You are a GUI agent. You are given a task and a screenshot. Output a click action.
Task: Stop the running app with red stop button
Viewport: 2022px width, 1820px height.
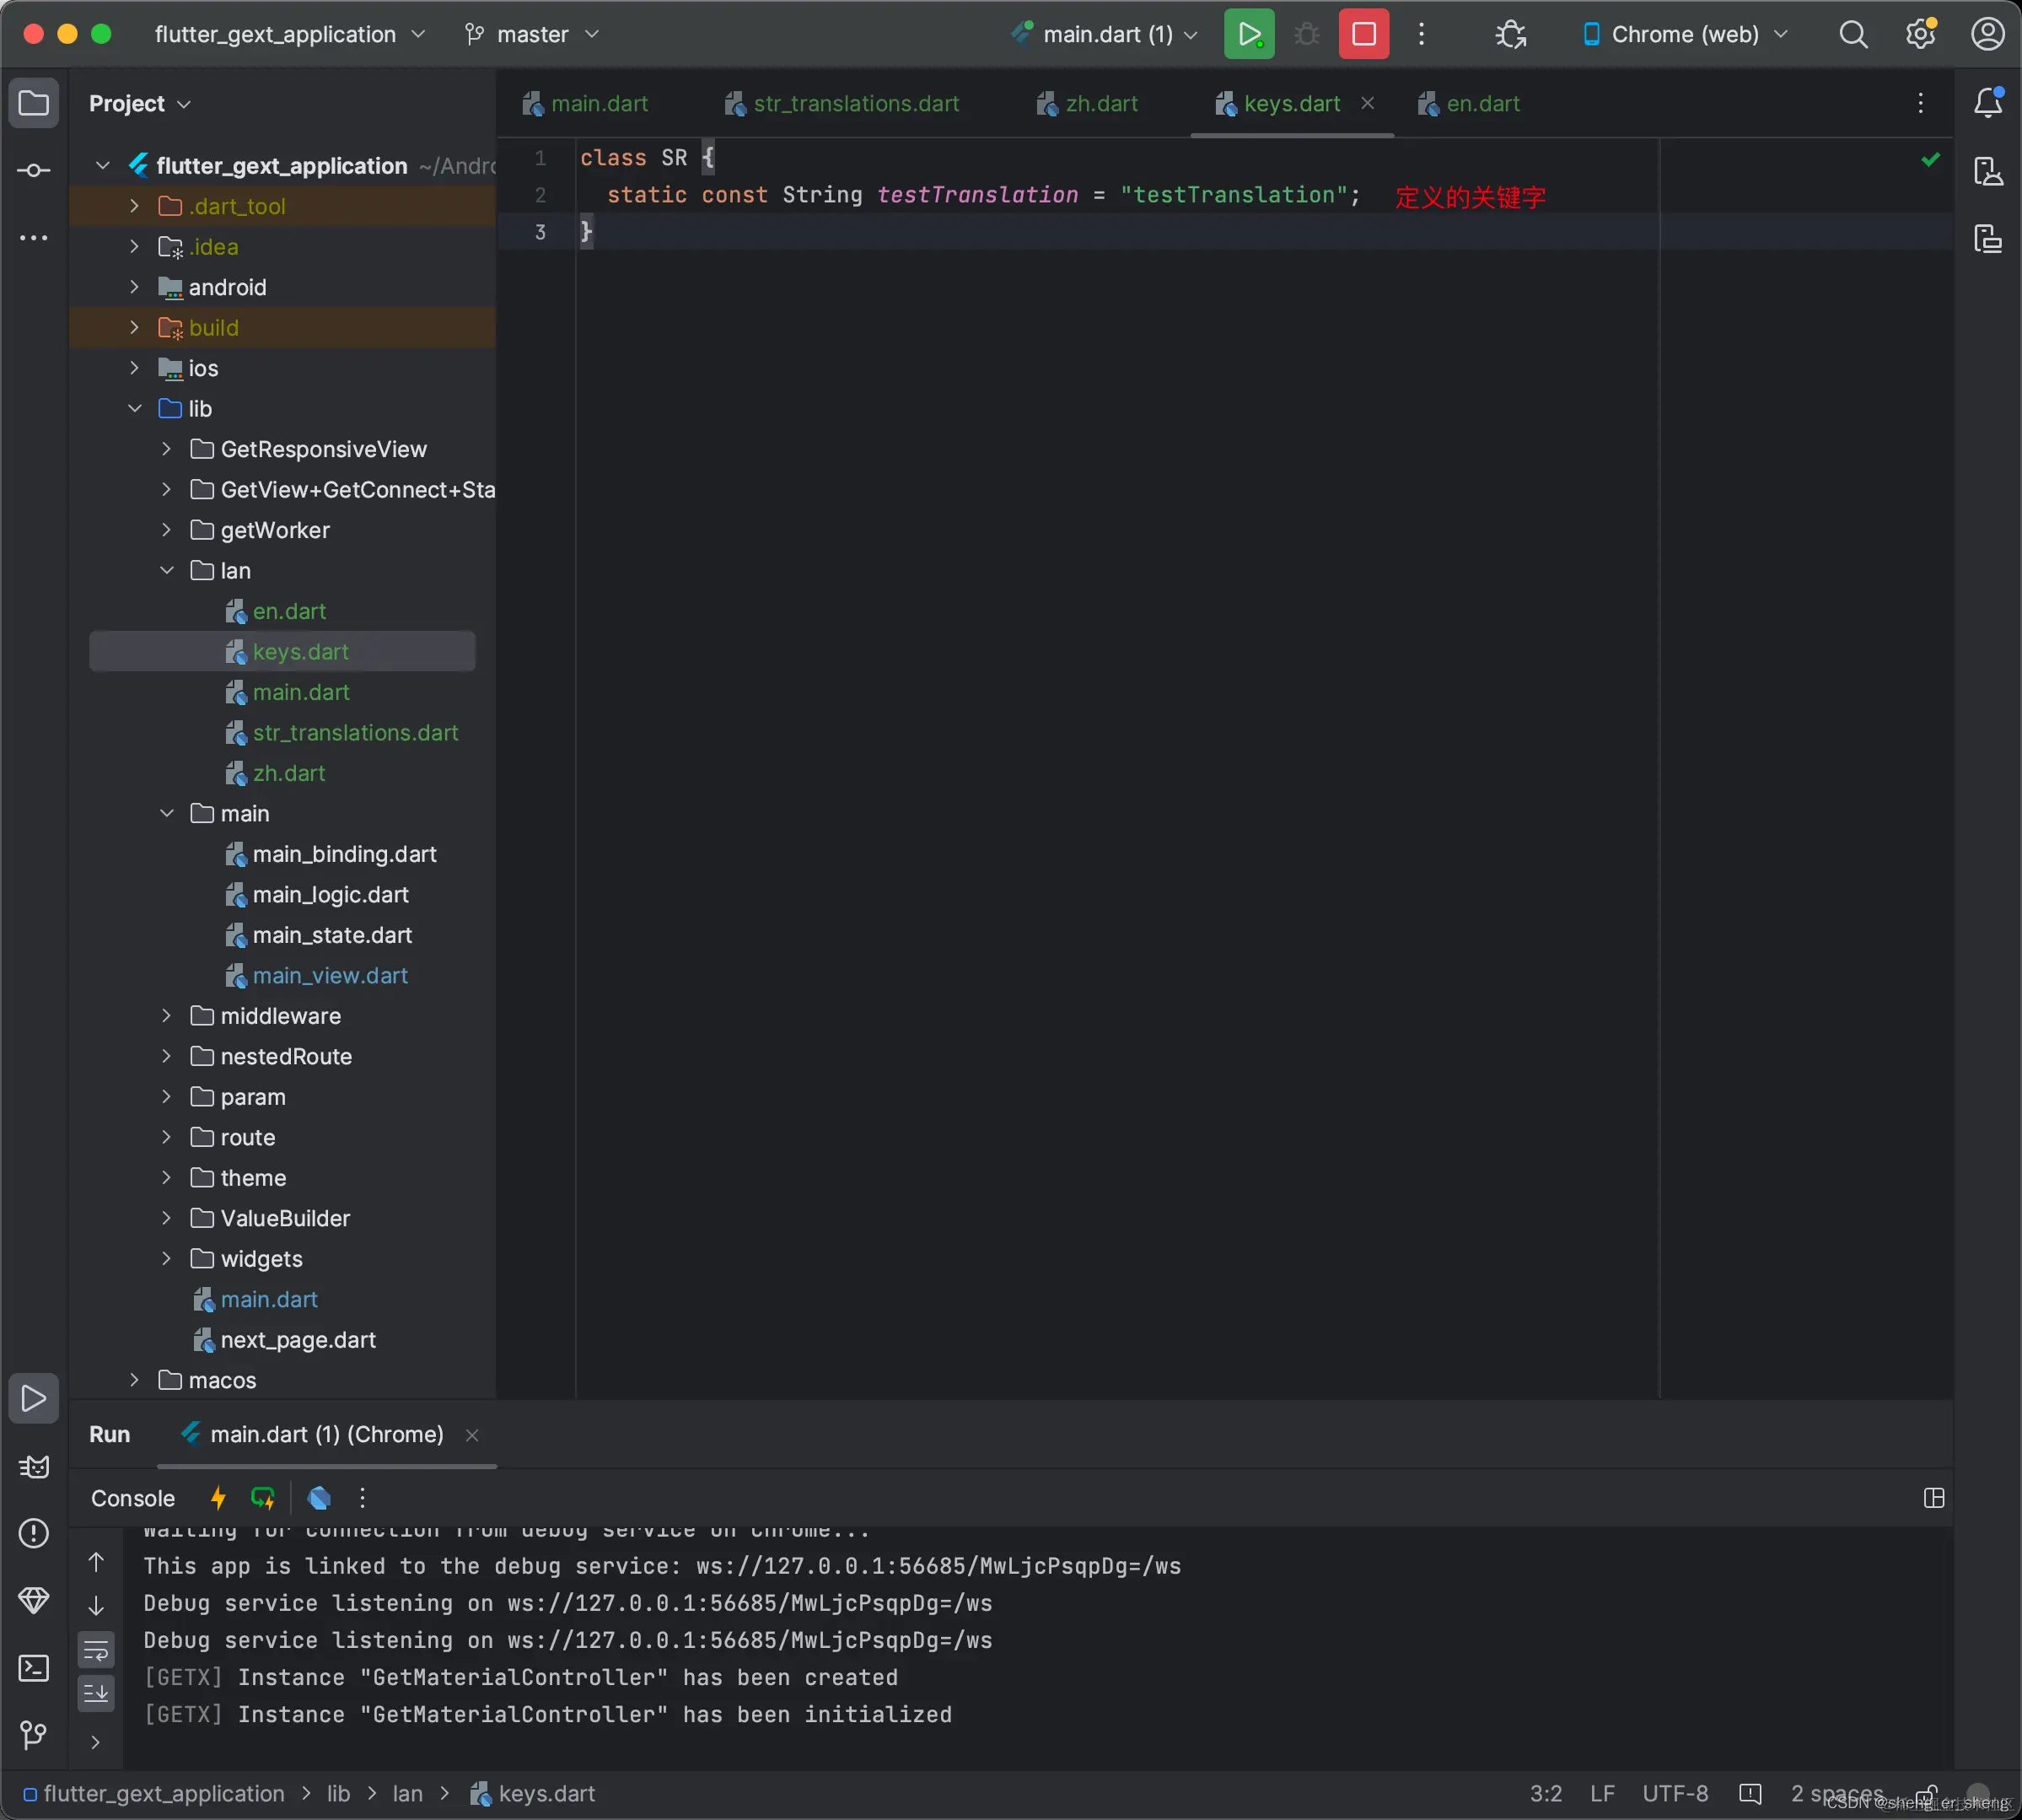coord(1363,34)
